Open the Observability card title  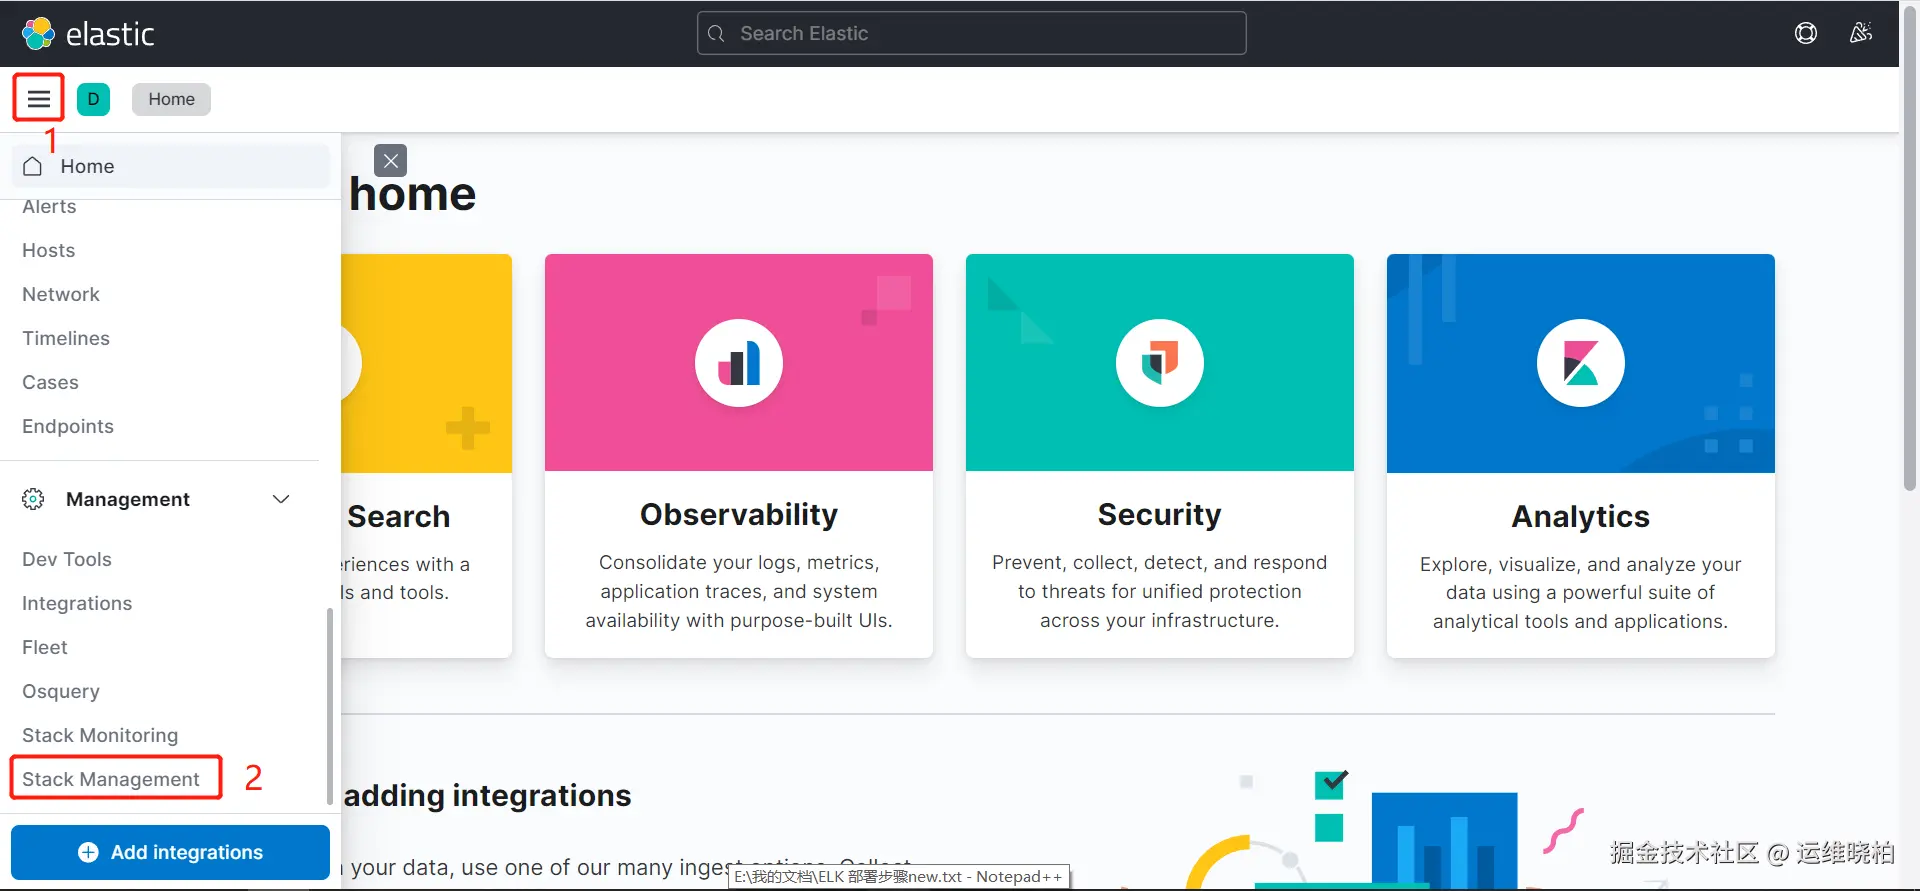coord(739,514)
